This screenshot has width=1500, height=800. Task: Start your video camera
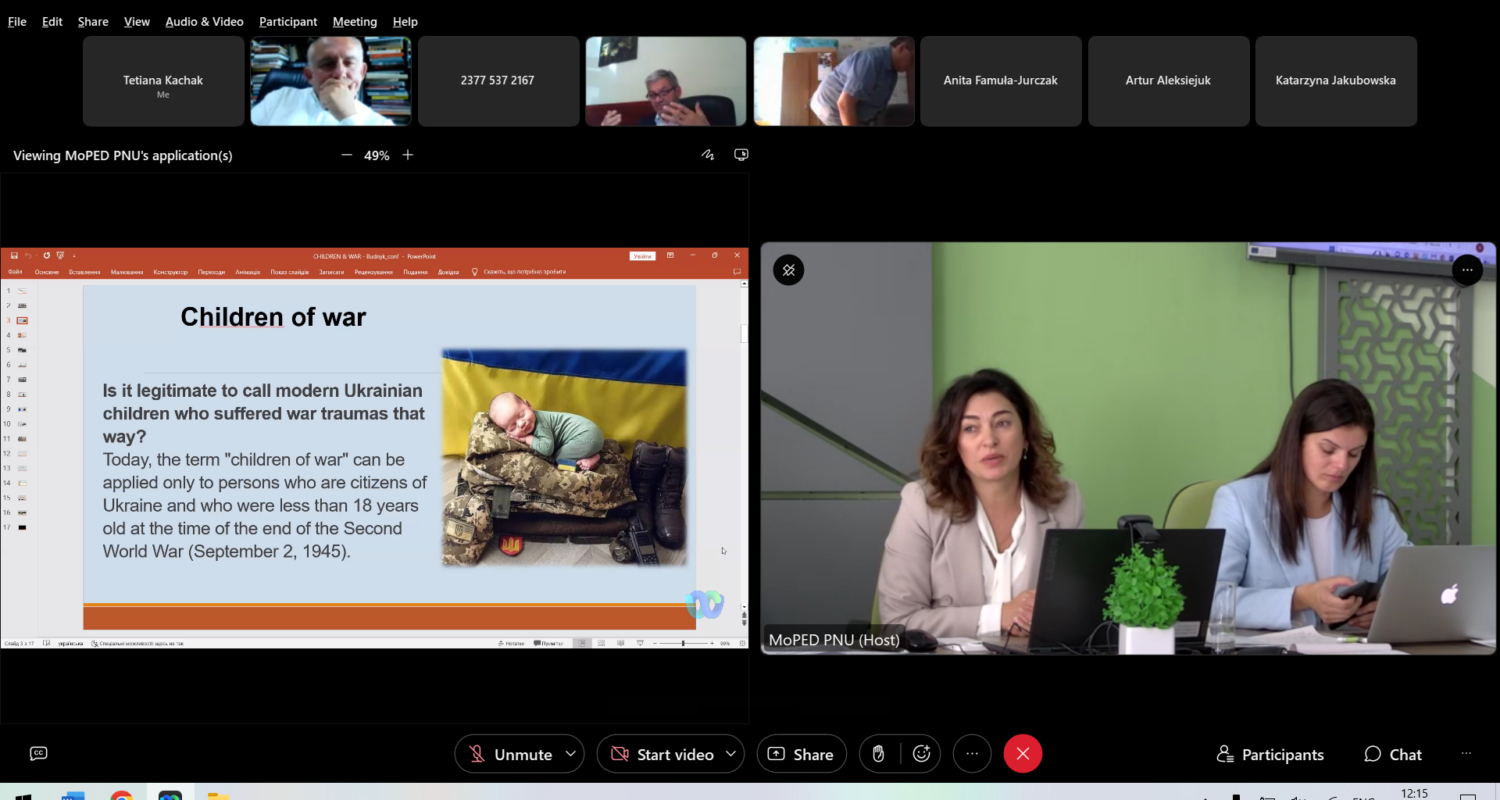[x=664, y=754]
